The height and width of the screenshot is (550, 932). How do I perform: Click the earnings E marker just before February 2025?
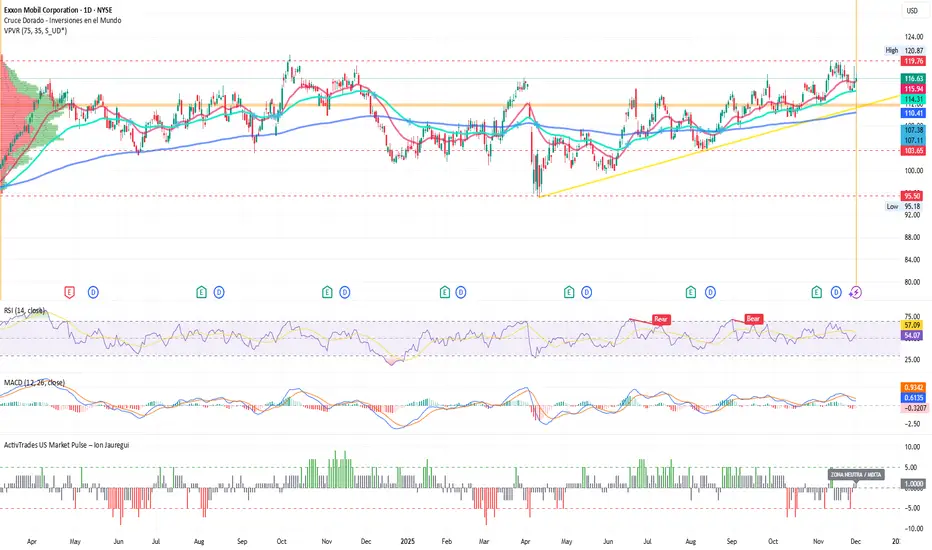(x=445, y=292)
